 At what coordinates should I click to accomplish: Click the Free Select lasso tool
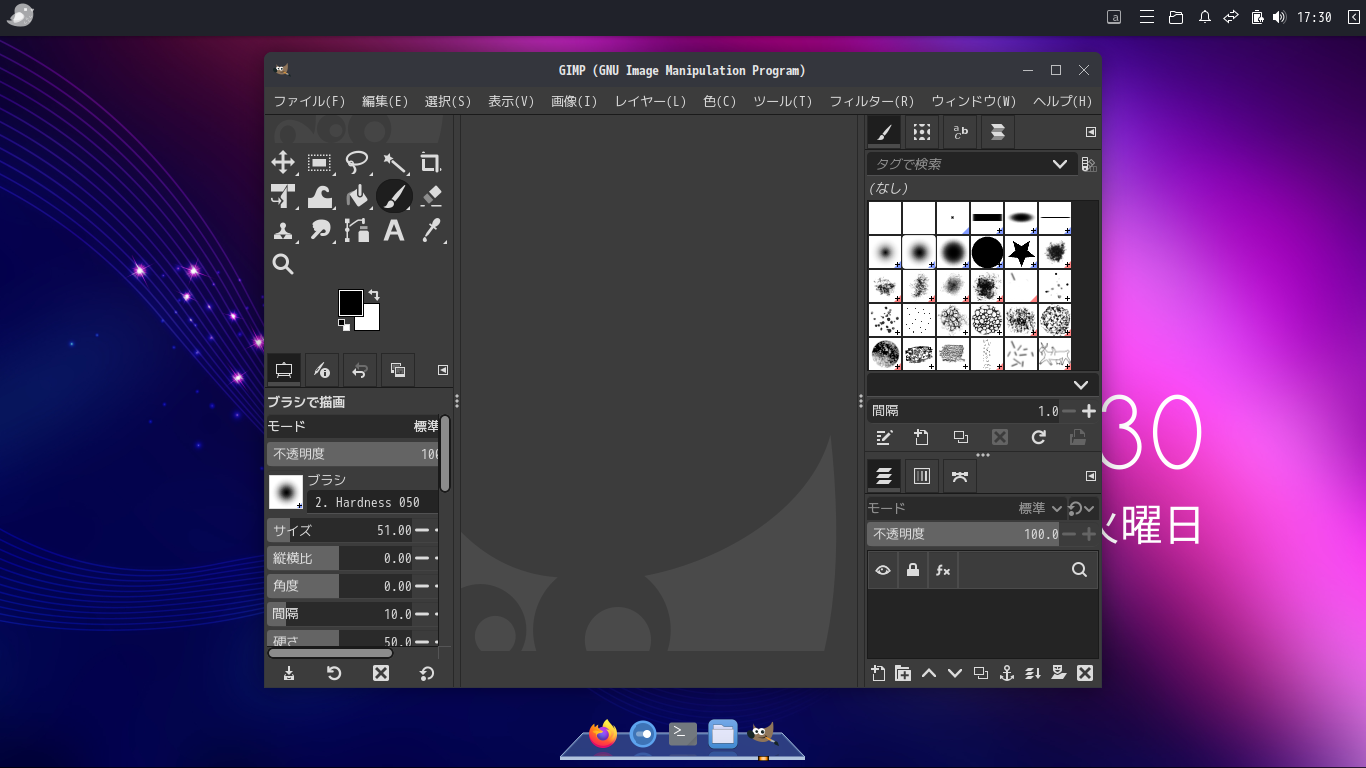coord(357,163)
